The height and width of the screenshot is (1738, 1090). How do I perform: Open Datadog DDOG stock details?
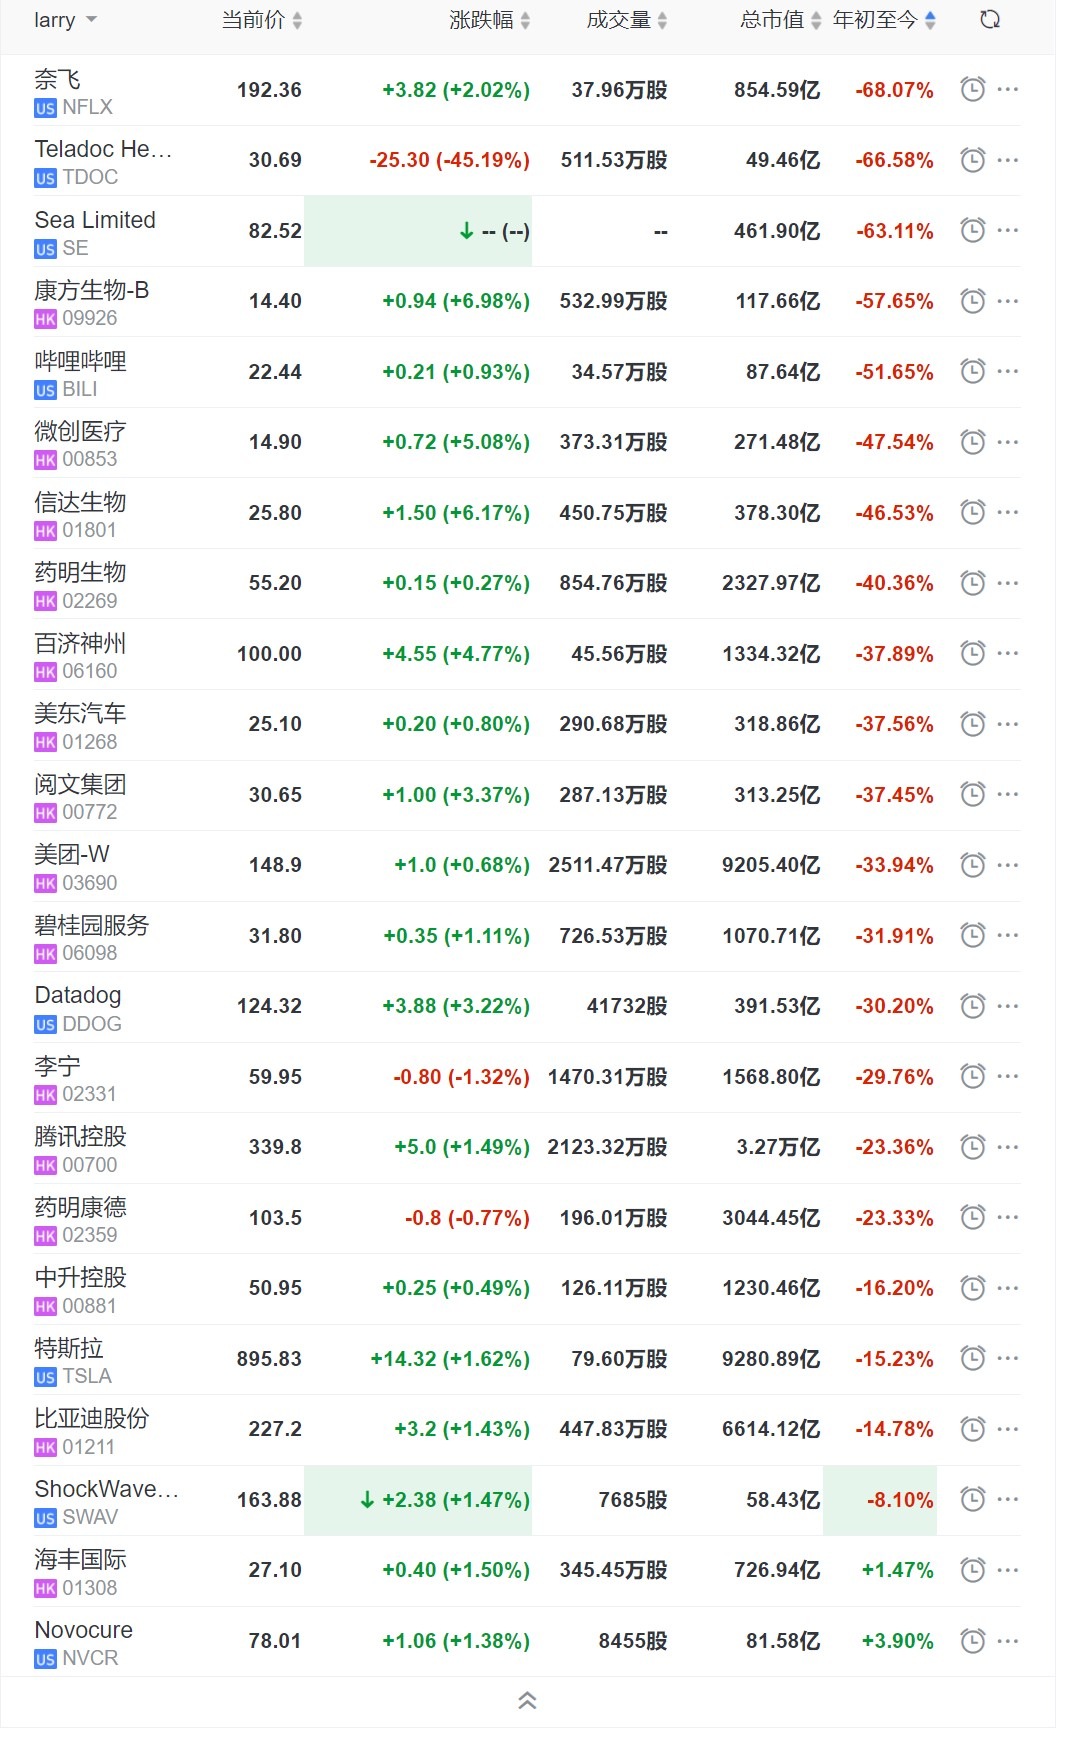tap(78, 1007)
